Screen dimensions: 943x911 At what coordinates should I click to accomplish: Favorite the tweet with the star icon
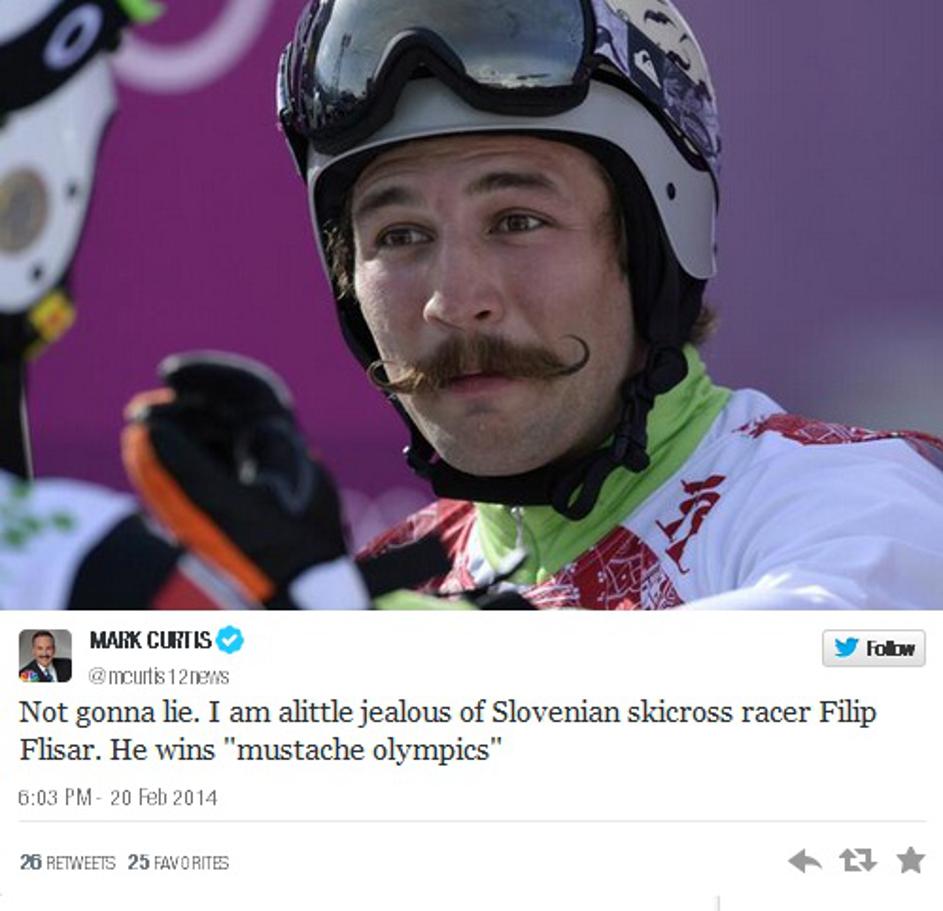[911, 860]
